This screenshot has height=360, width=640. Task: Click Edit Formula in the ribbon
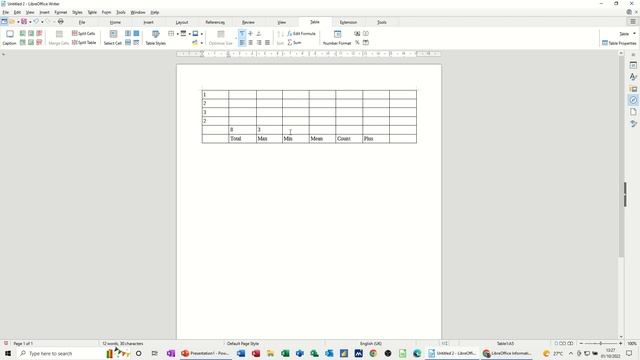pyautogui.click(x=301, y=33)
